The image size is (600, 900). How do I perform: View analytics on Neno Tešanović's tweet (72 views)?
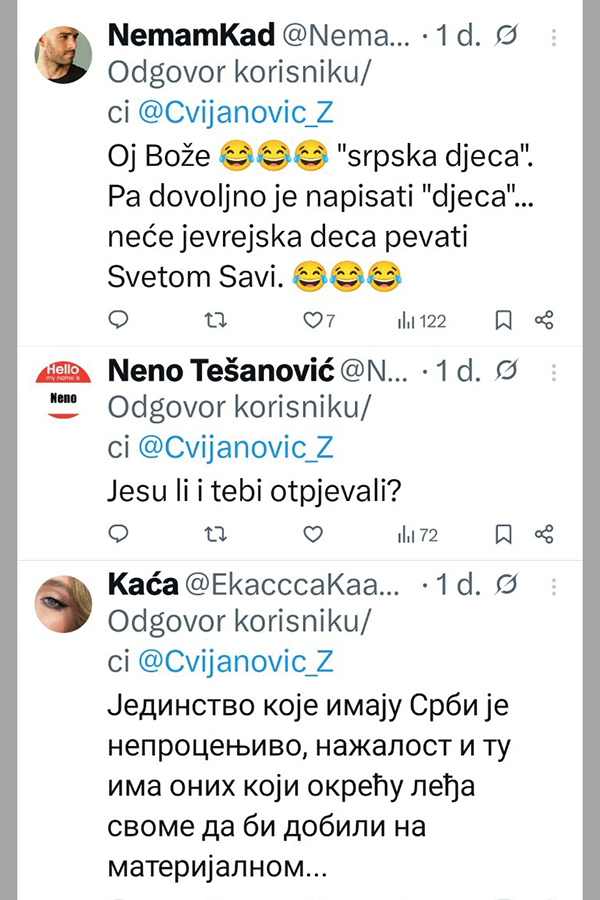click(417, 535)
